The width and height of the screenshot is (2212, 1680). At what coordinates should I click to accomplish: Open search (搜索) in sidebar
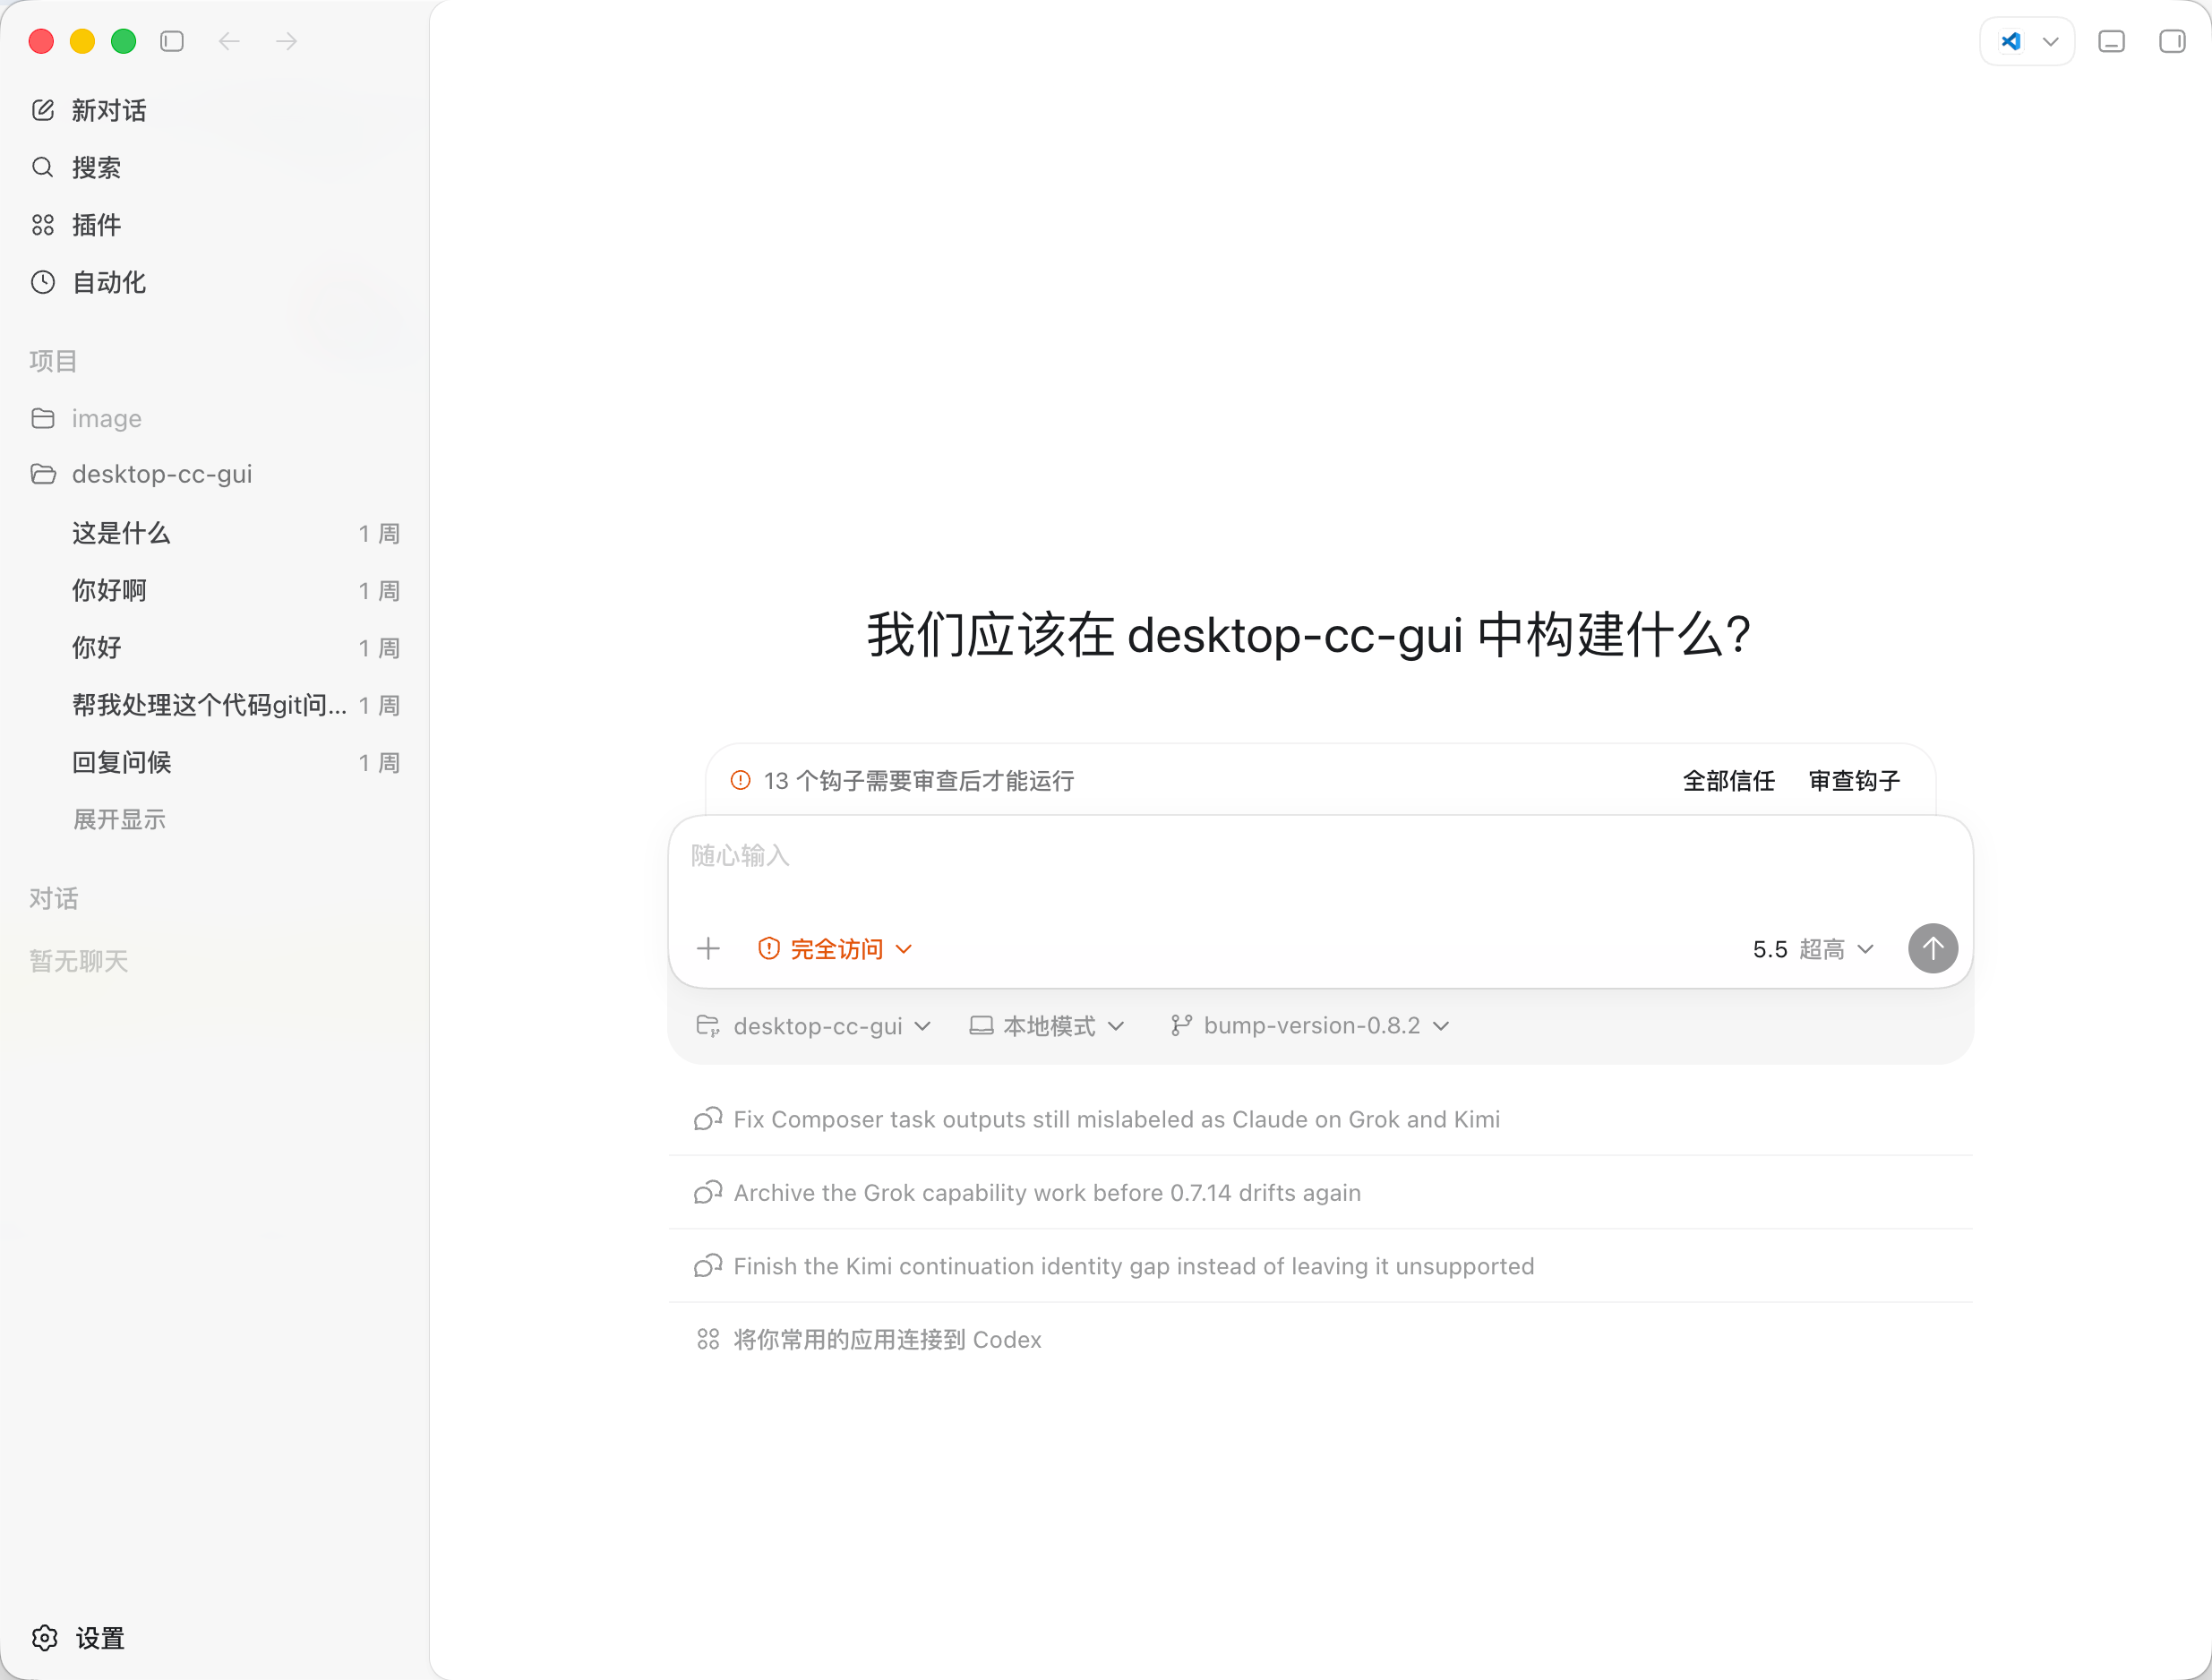(x=214, y=167)
